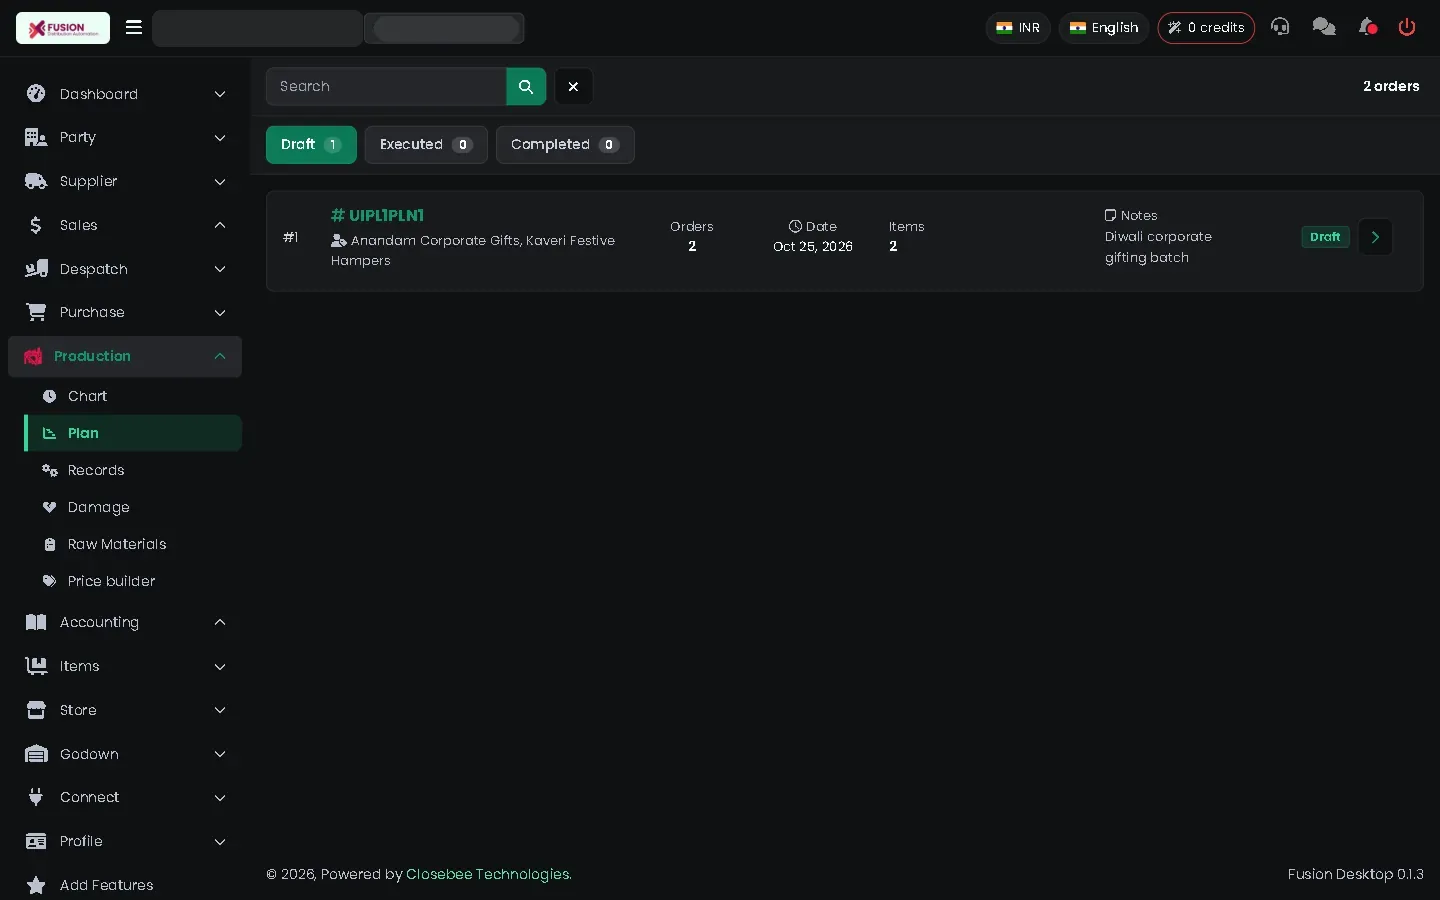Switch to the Executed tab
1440x900 pixels.
426,145
